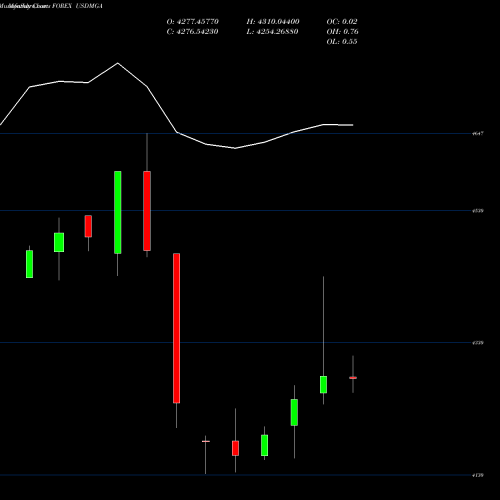Image resolution: width=500 pixels, height=500 pixels.
Task: Click the last small red doji candle
Action: pyautogui.click(x=353, y=378)
